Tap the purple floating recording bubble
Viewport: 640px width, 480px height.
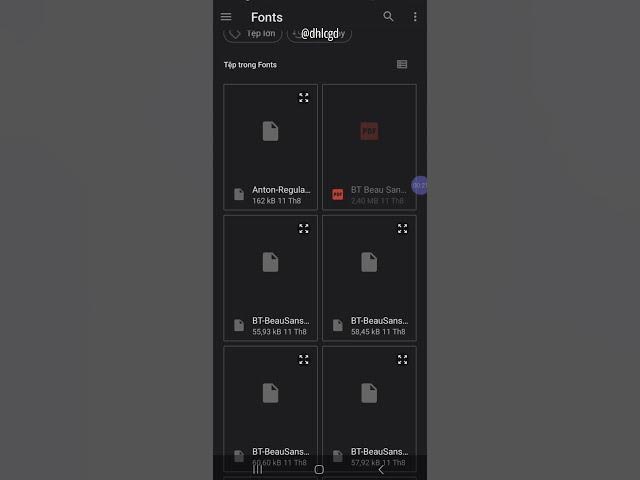point(419,186)
